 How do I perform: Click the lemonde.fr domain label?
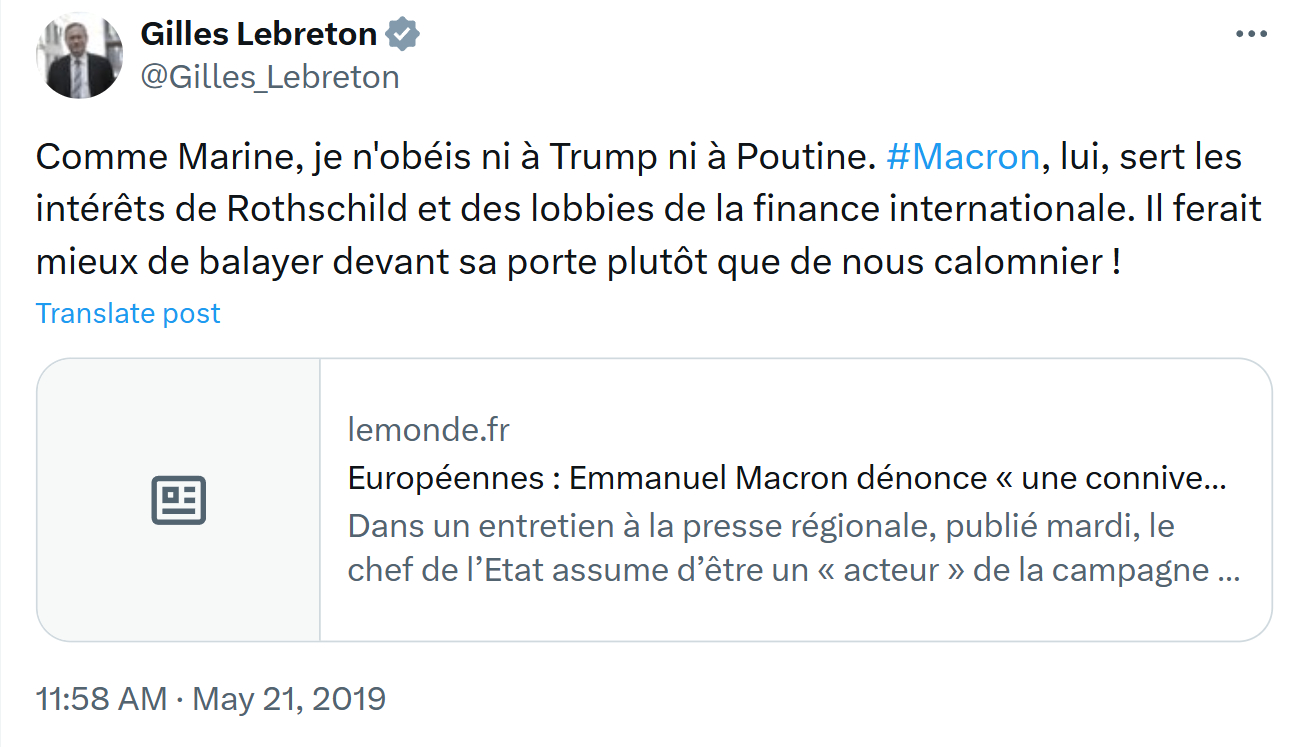428,430
